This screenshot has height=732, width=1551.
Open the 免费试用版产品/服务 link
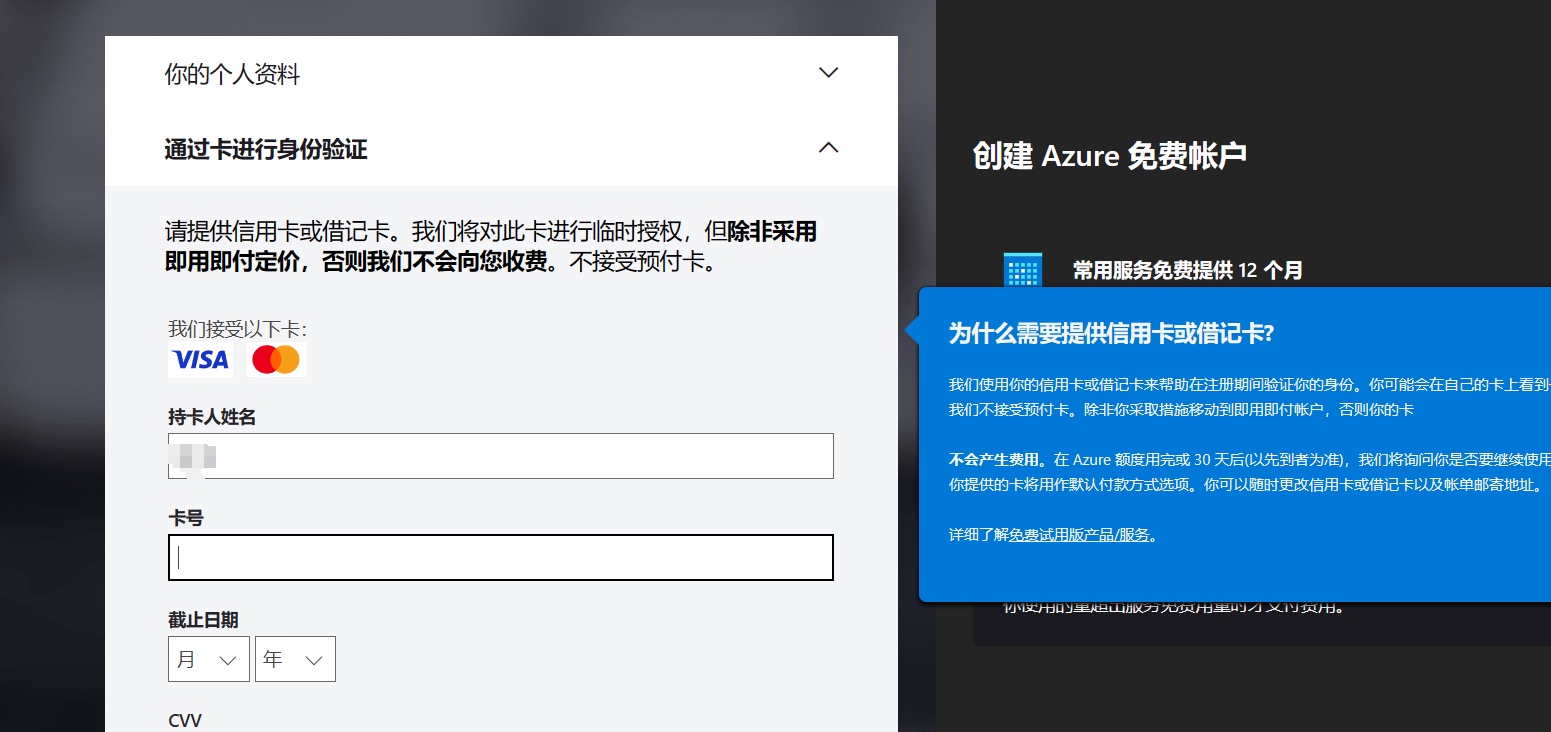pos(1080,535)
